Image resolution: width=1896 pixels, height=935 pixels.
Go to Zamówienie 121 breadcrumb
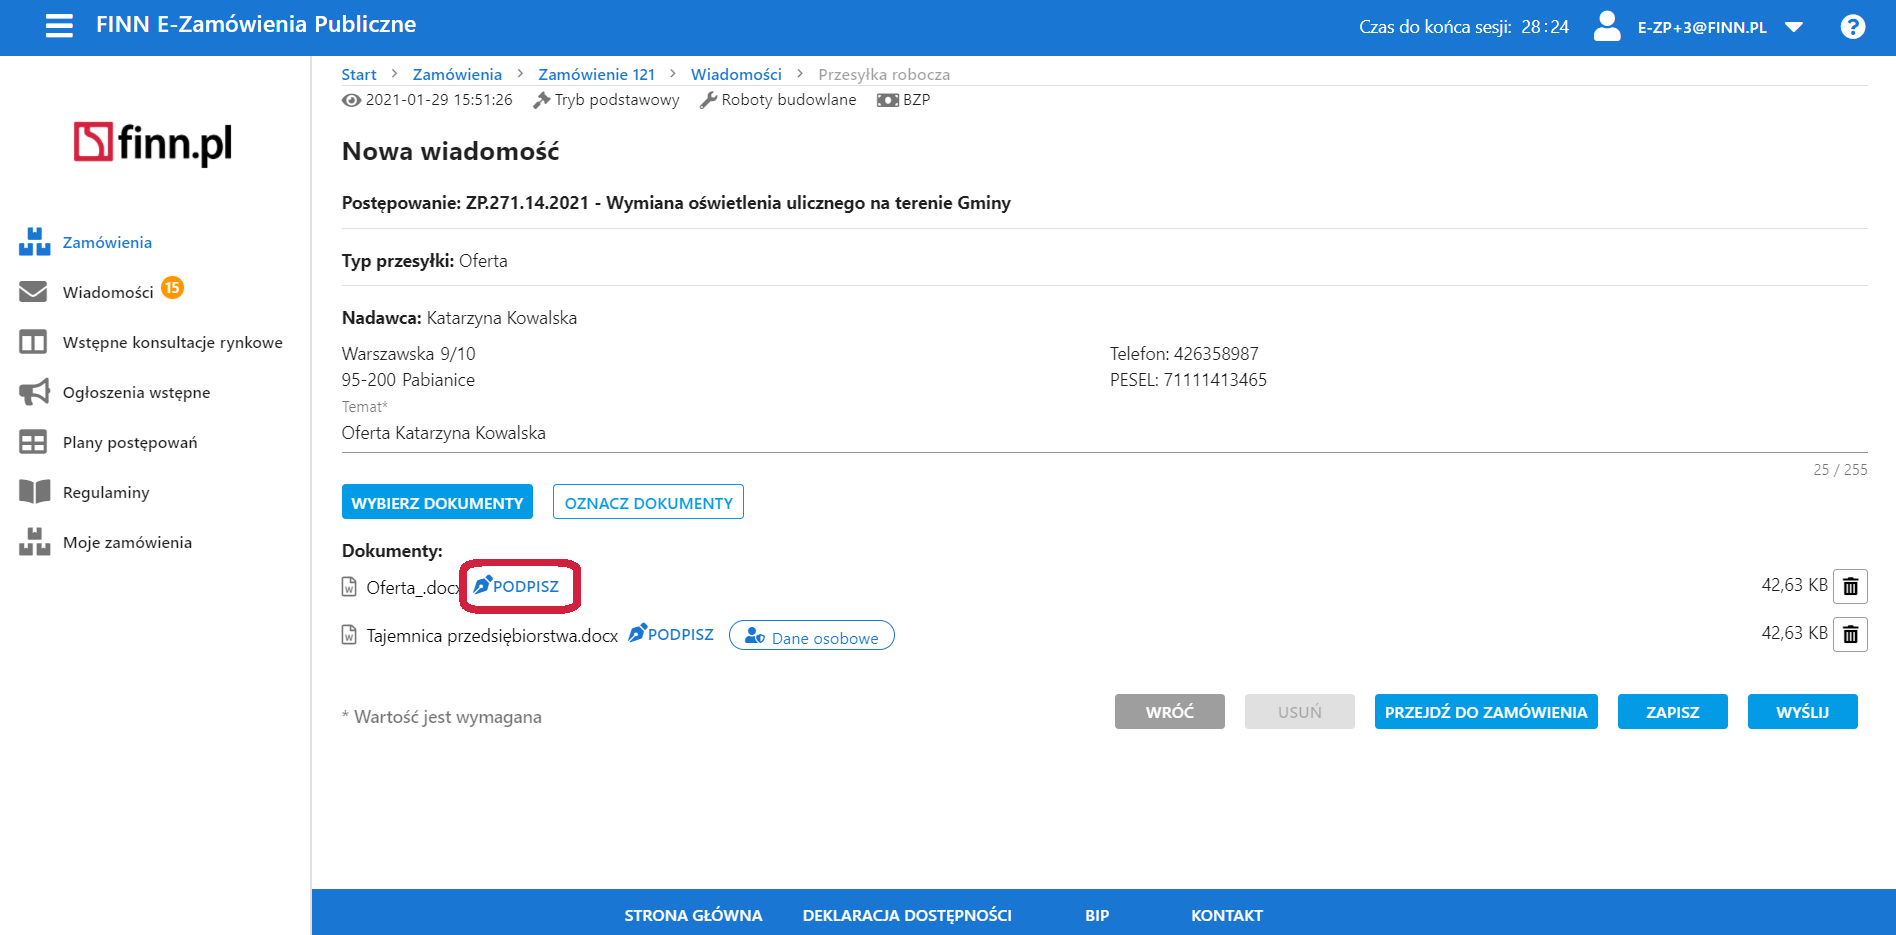597,74
